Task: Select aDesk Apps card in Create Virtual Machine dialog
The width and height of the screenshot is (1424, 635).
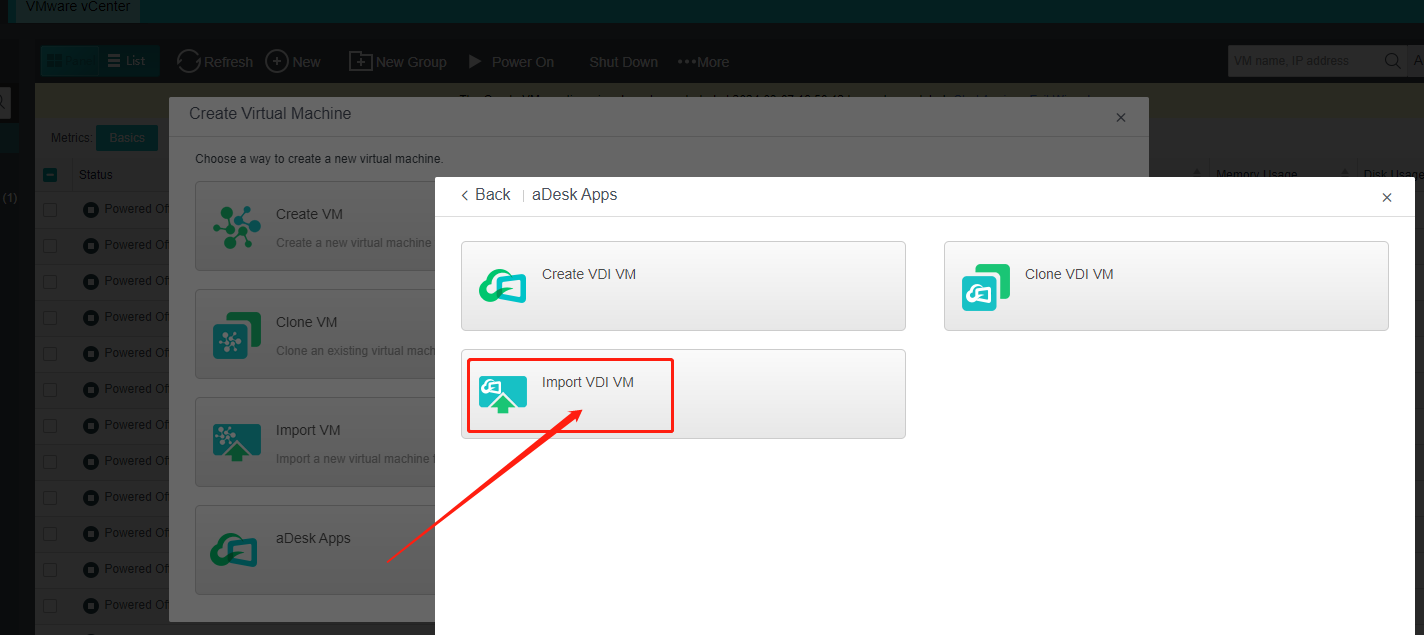Action: (315, 550)
